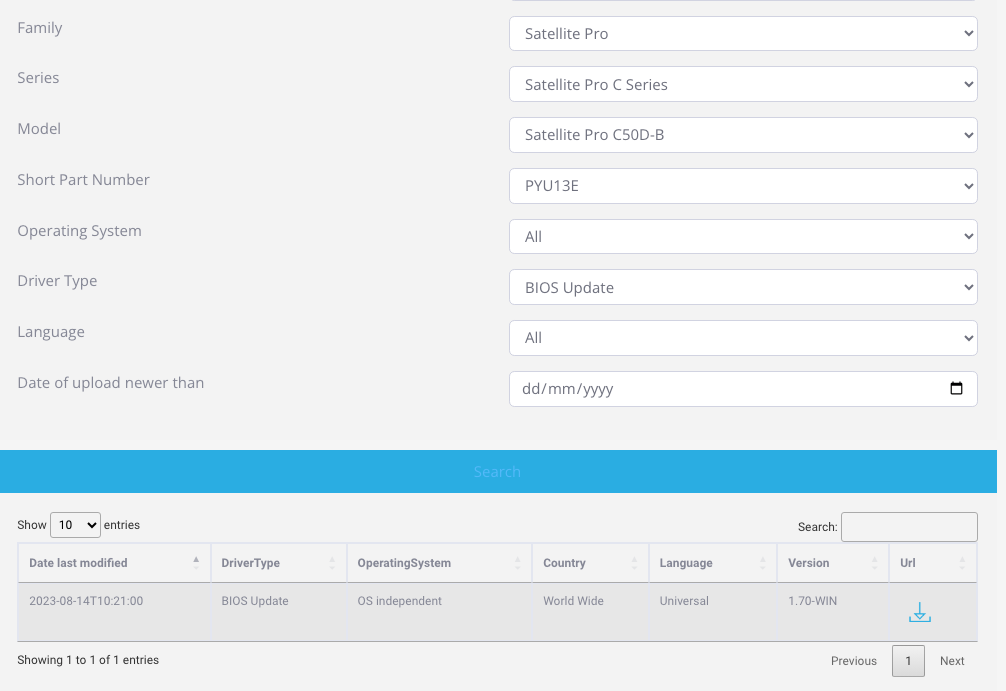Click the Driver Type label
Viewport: 1006px width, 691px height.
57,281
